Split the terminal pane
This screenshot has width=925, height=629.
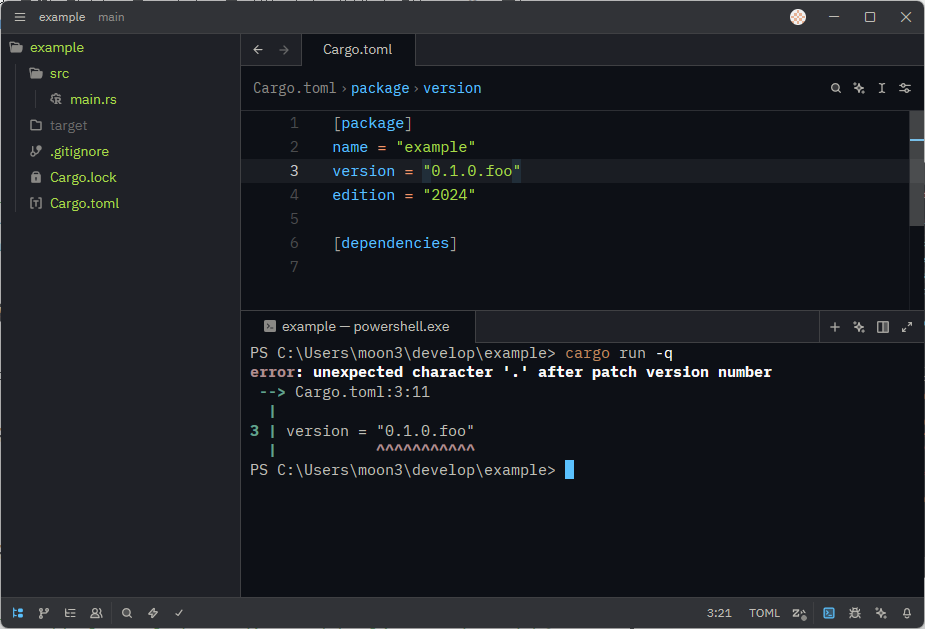(x=883, y=327)
